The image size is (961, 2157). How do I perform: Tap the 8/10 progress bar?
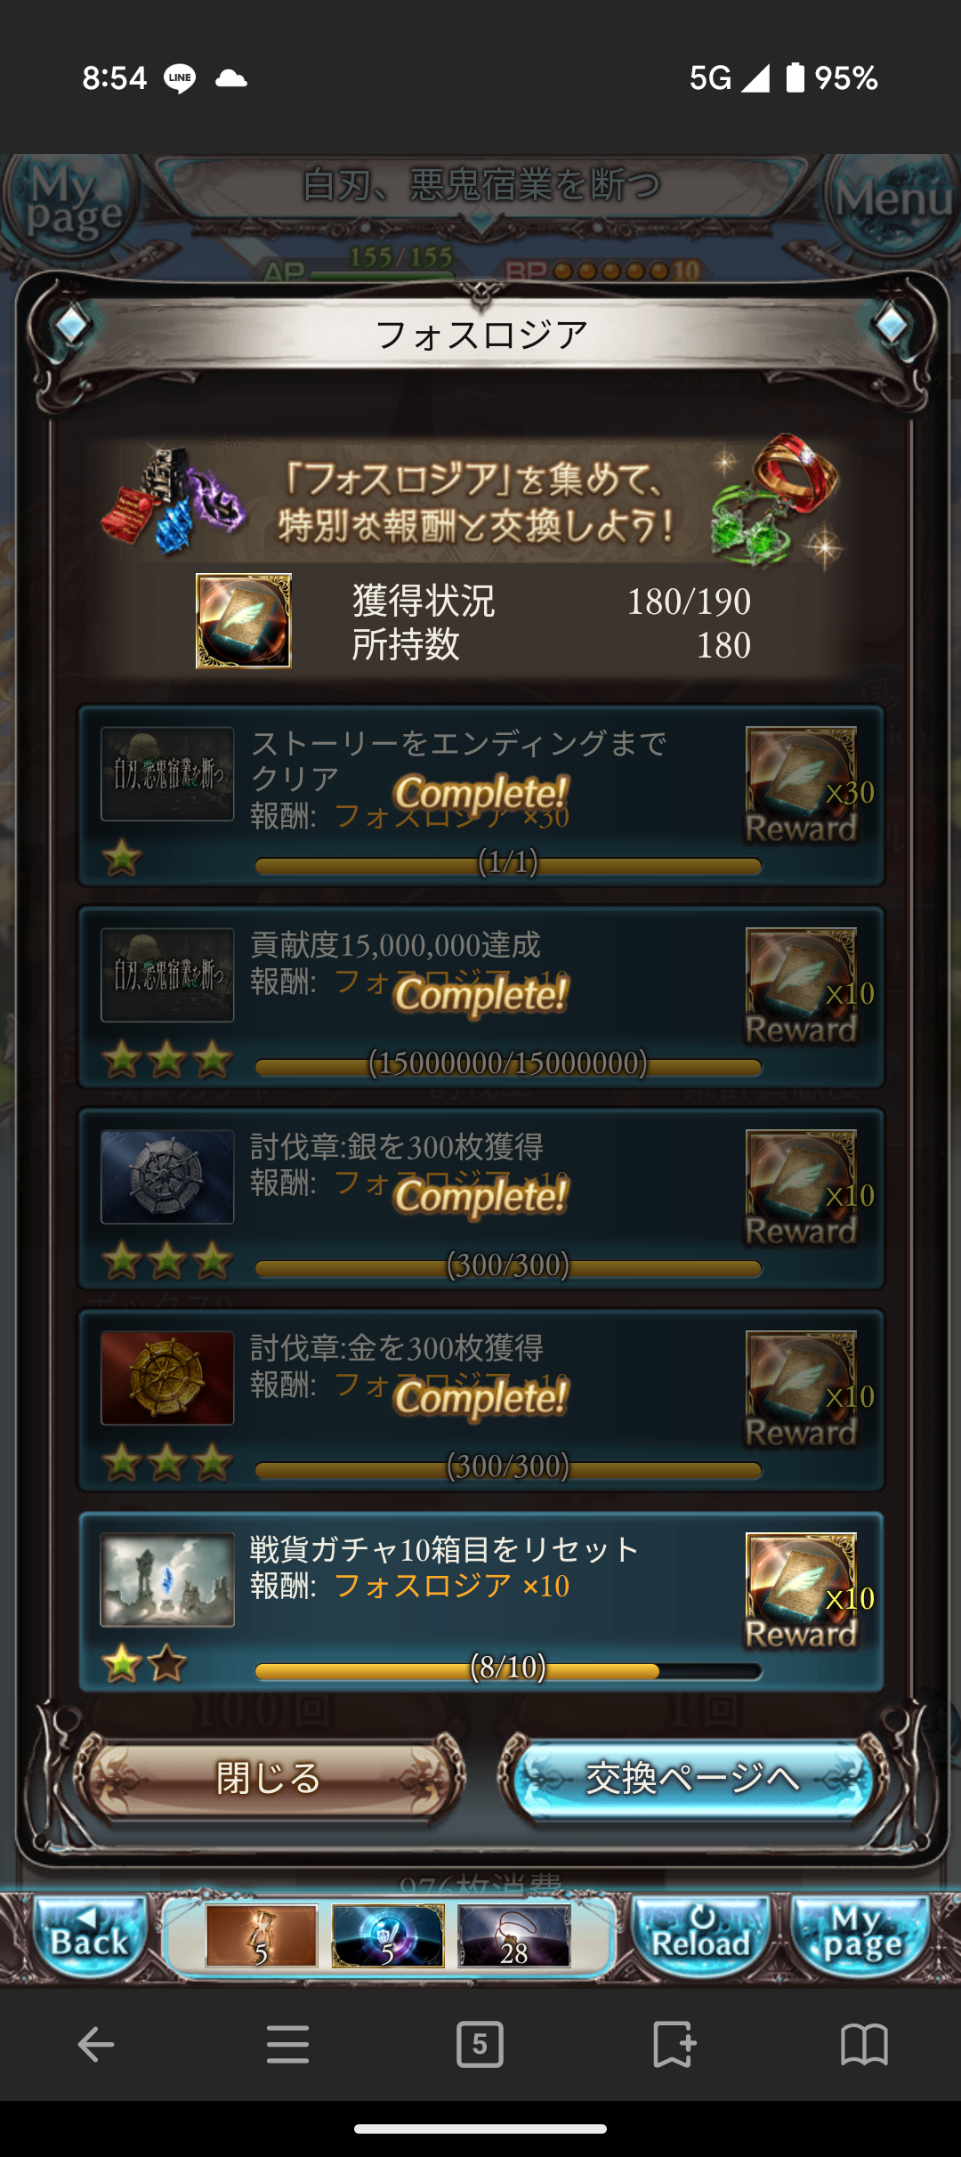pos(508,1670)
